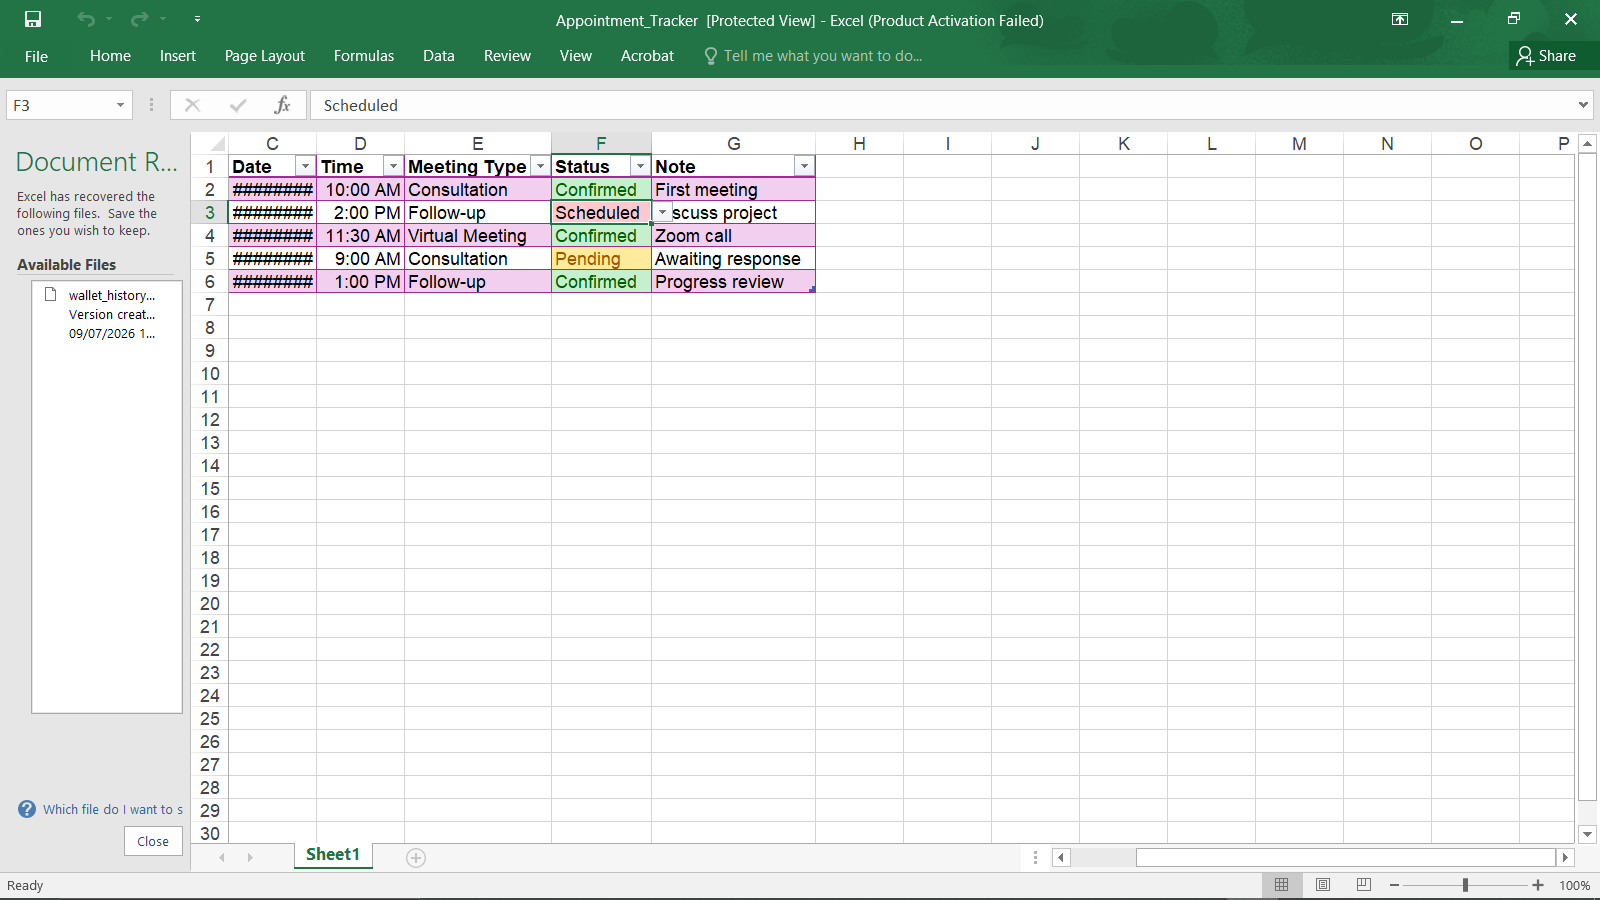1600x900 pixels.
Task: Open the Note column filter dropdown
Action: [804, 166]
